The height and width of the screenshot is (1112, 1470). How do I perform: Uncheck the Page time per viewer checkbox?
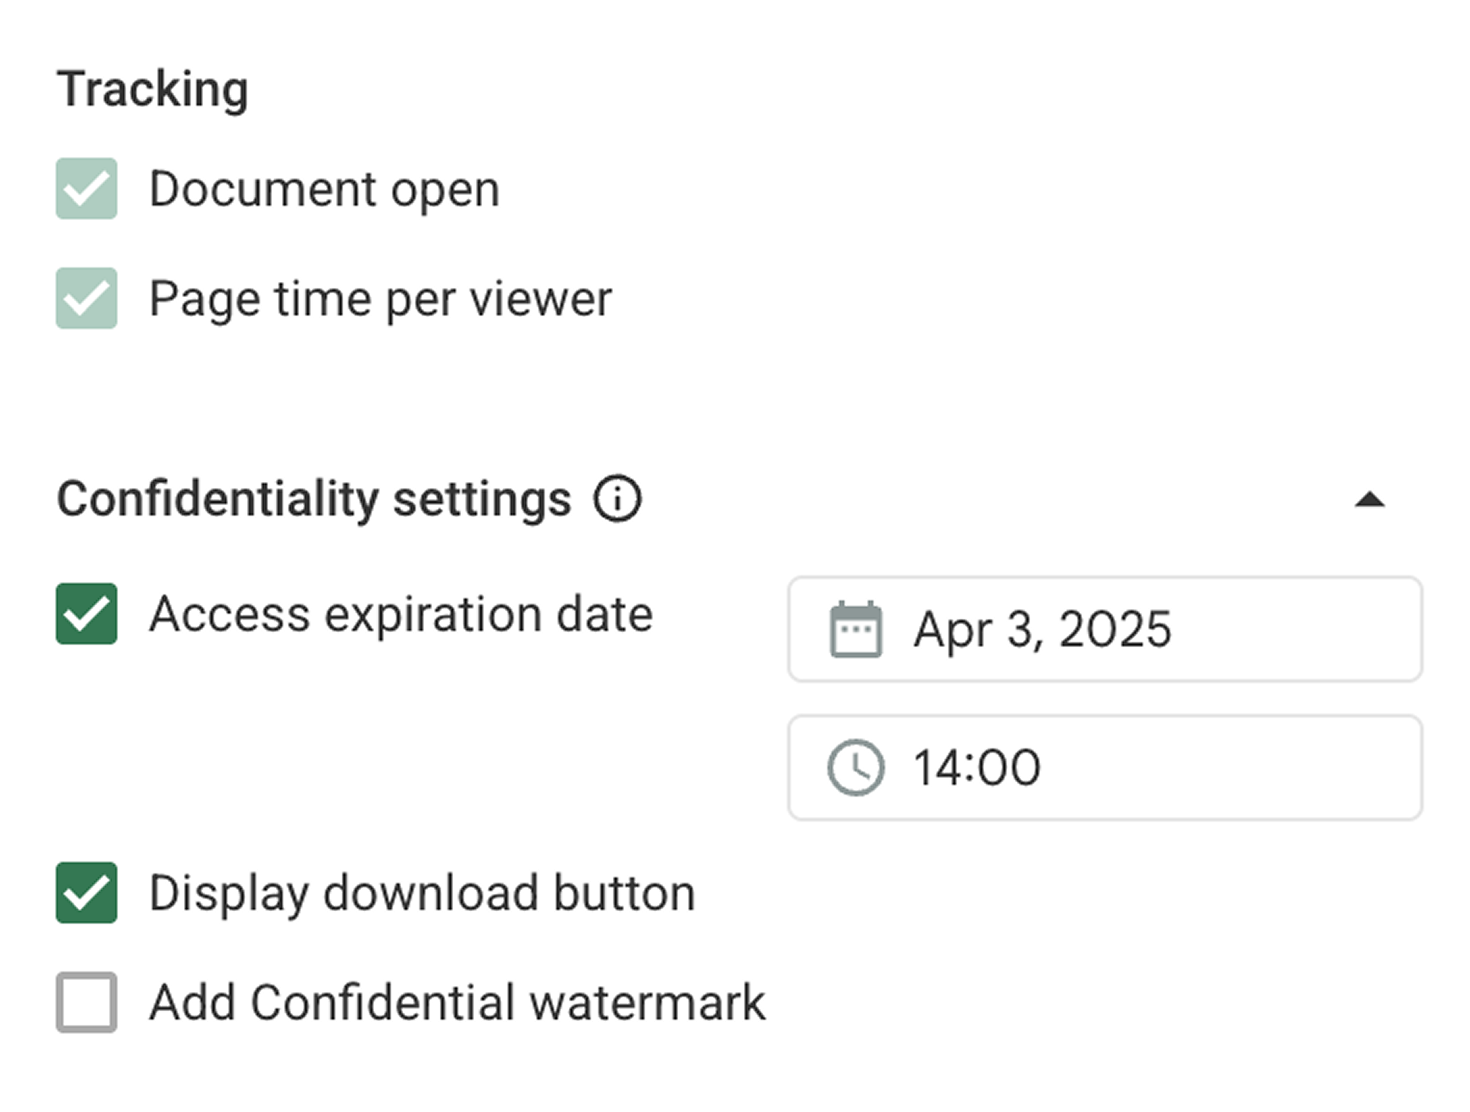click(x=87, y=298)
